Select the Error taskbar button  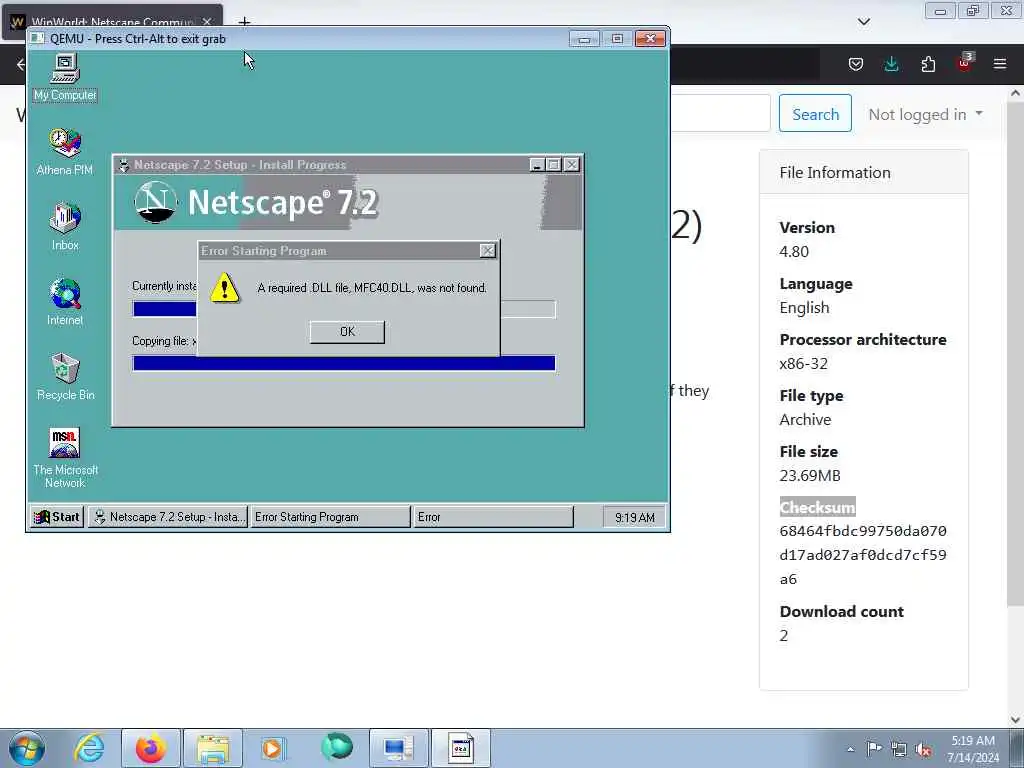493,517
